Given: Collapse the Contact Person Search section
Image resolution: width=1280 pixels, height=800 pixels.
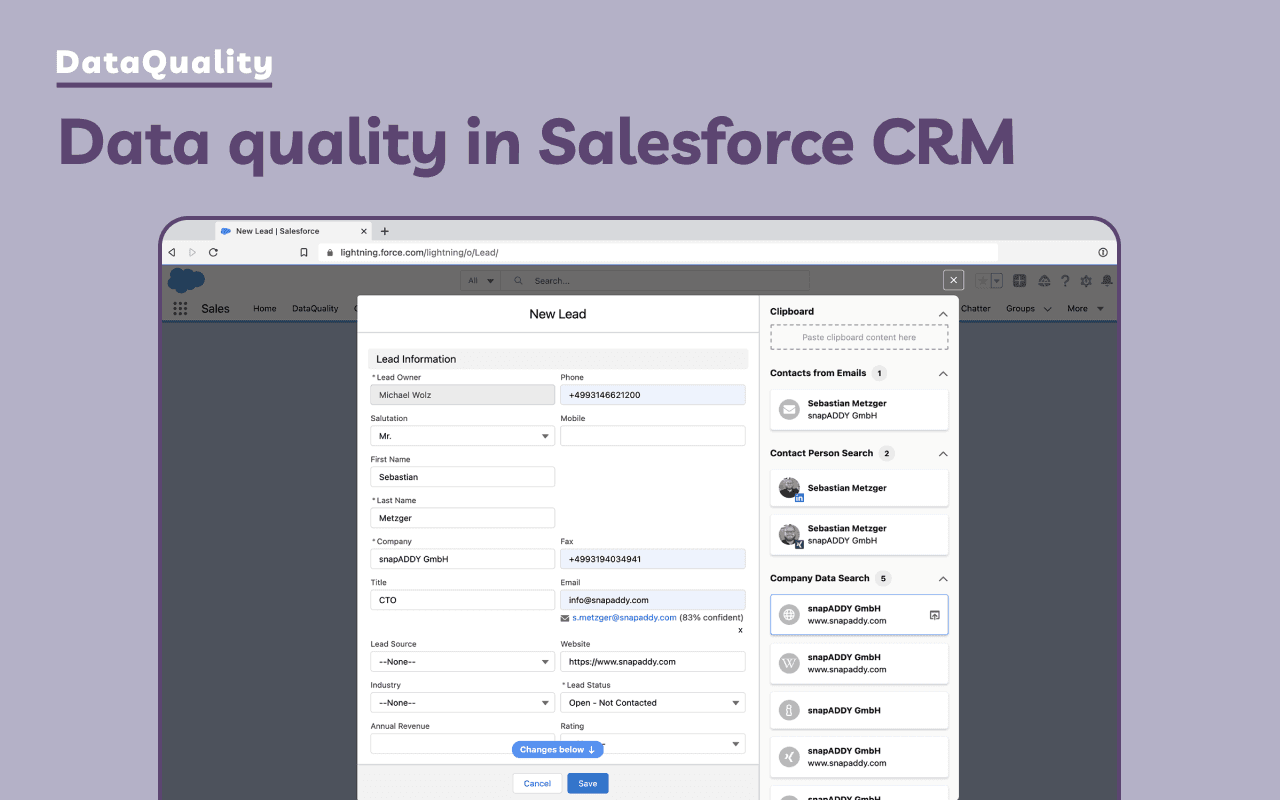Looking at the screenshot, I should [x=942, y=454].
